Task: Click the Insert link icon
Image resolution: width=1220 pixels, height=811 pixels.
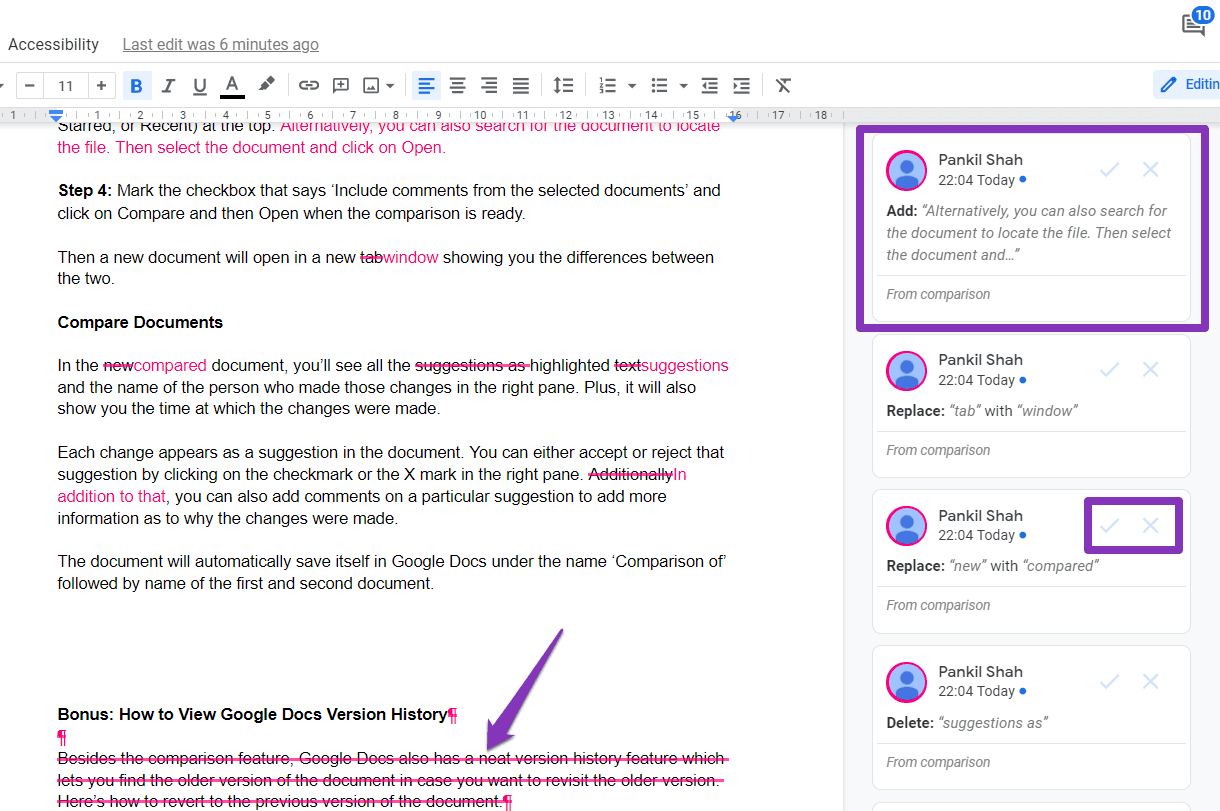Action: 309,85
